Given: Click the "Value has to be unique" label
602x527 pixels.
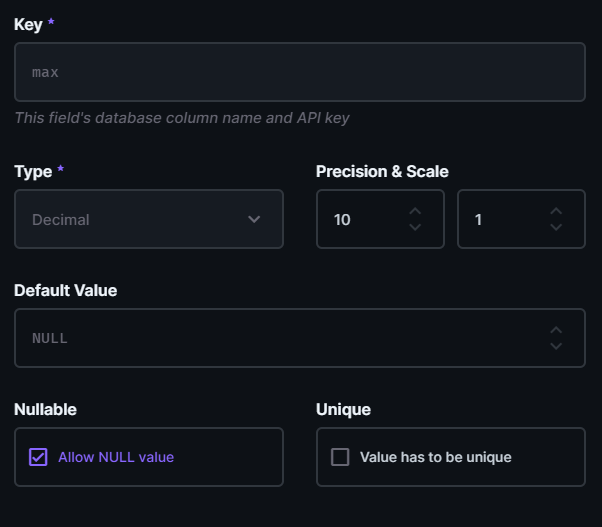Looking at the screenshot, I should click(x=435, y=457).
